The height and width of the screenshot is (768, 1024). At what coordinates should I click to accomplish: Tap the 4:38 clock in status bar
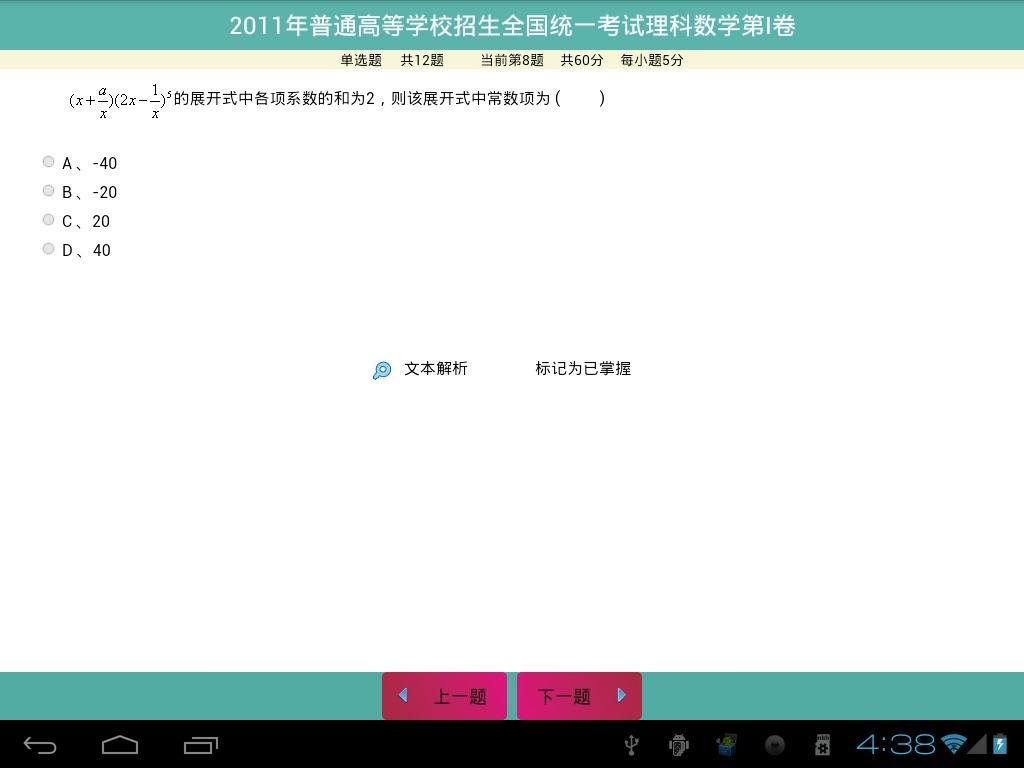[x=895, y=745]
